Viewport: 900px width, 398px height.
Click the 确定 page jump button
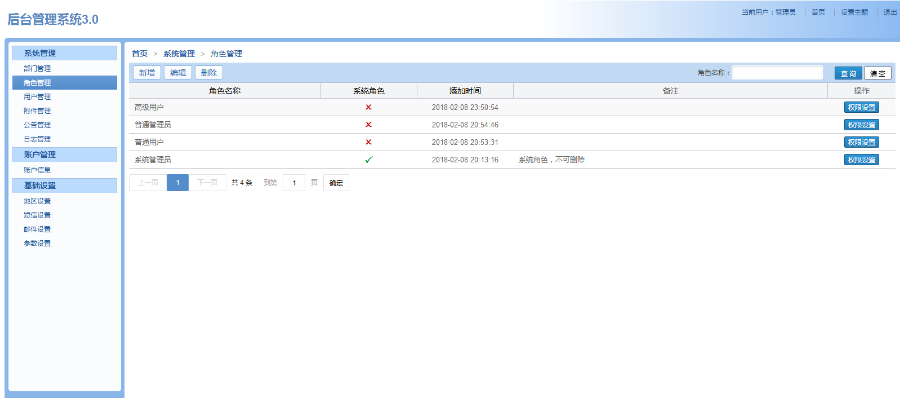[336, 183]
